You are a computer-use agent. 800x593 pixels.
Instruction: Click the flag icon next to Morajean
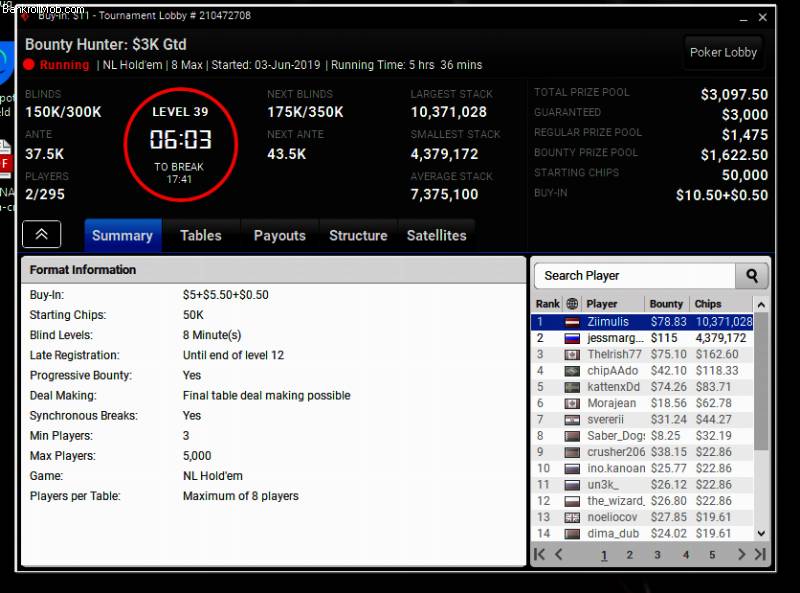(x=572, y=404)
